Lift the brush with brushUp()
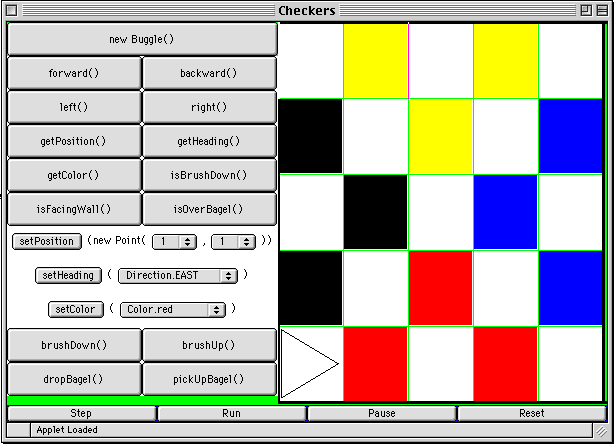Viewport: 614px width, 445px height. tap(209, 345)
